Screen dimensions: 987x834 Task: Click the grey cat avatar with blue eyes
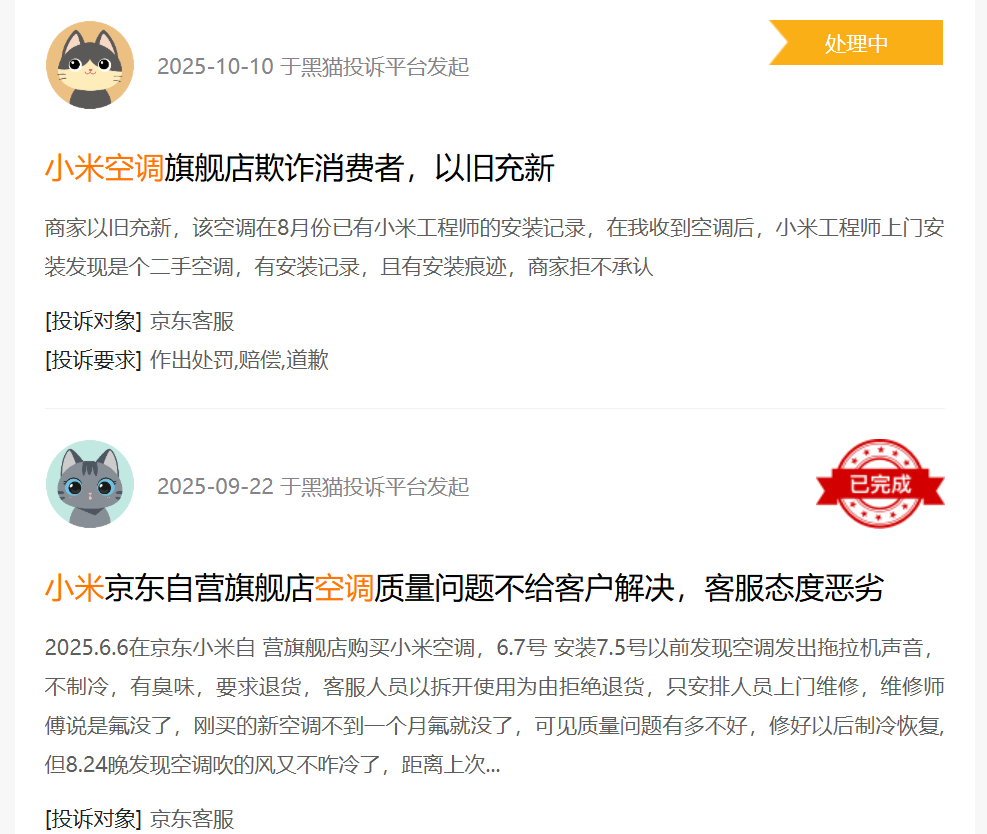click(x=90, y=484)
